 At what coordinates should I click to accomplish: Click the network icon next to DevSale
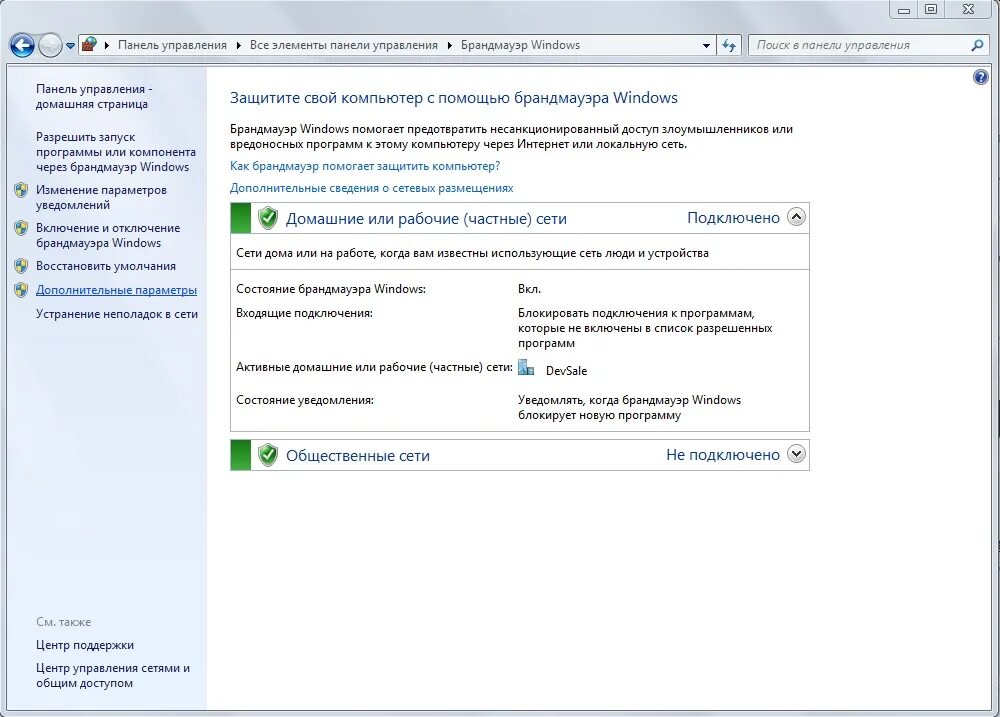(x=526, y=367)
